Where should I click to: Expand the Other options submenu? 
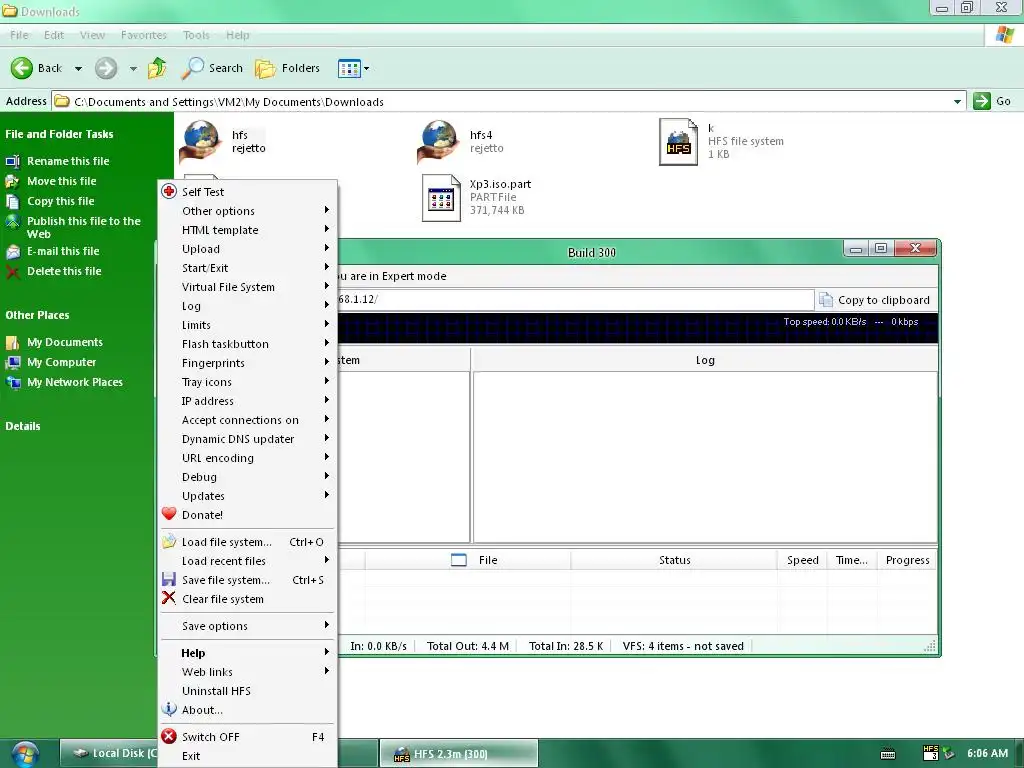(248, 210)
